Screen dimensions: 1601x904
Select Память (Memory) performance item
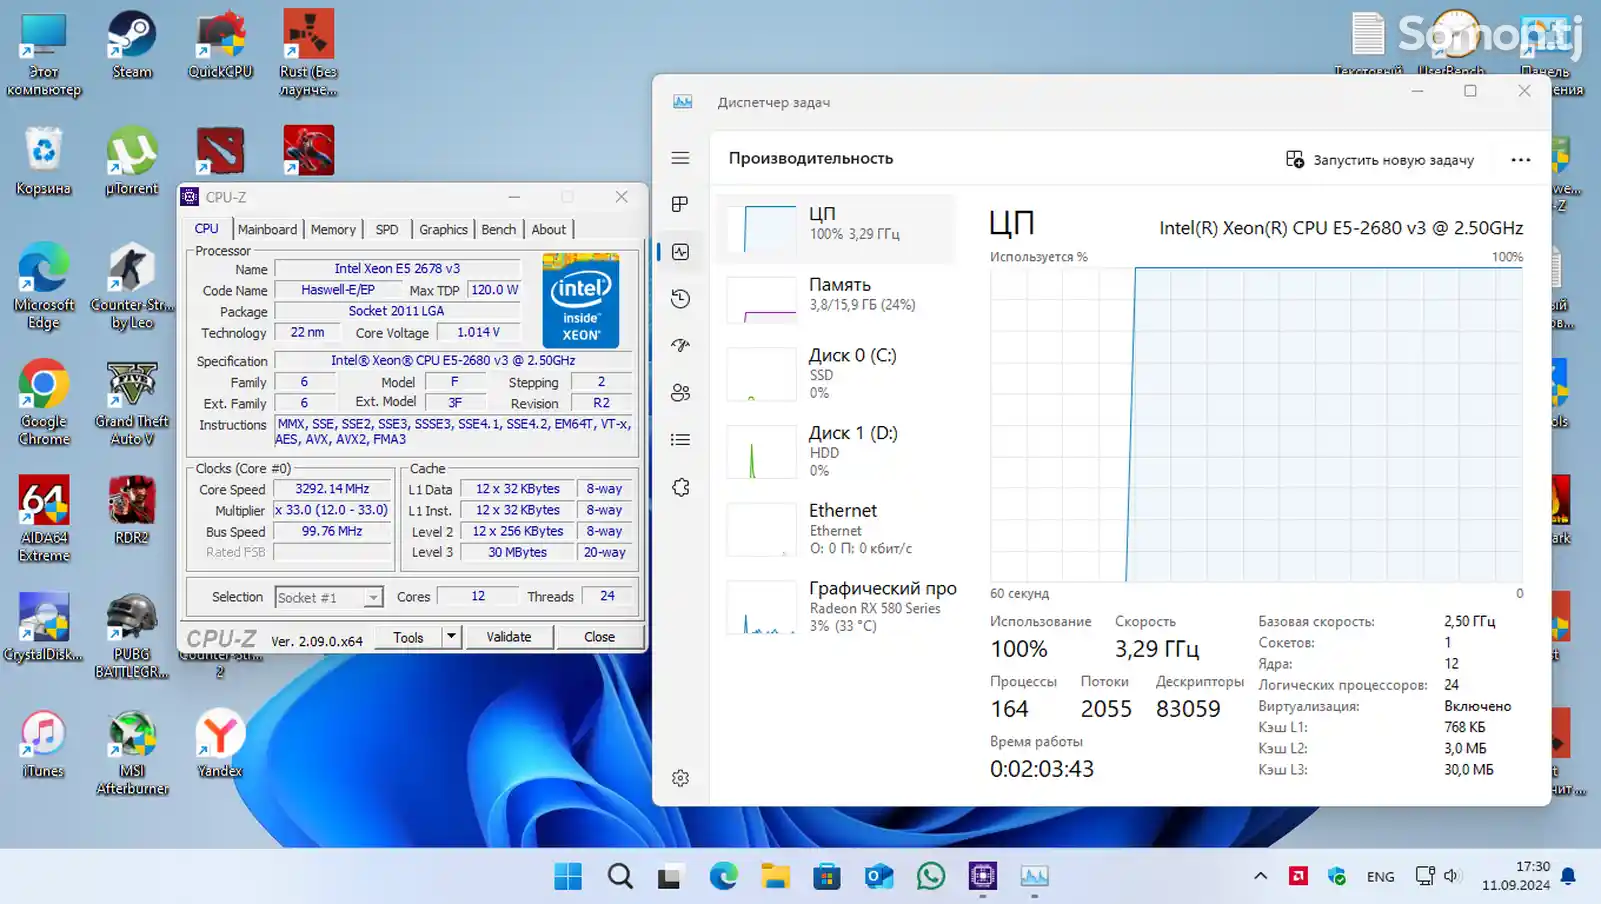pyautogui.click(x=837, y=299)
